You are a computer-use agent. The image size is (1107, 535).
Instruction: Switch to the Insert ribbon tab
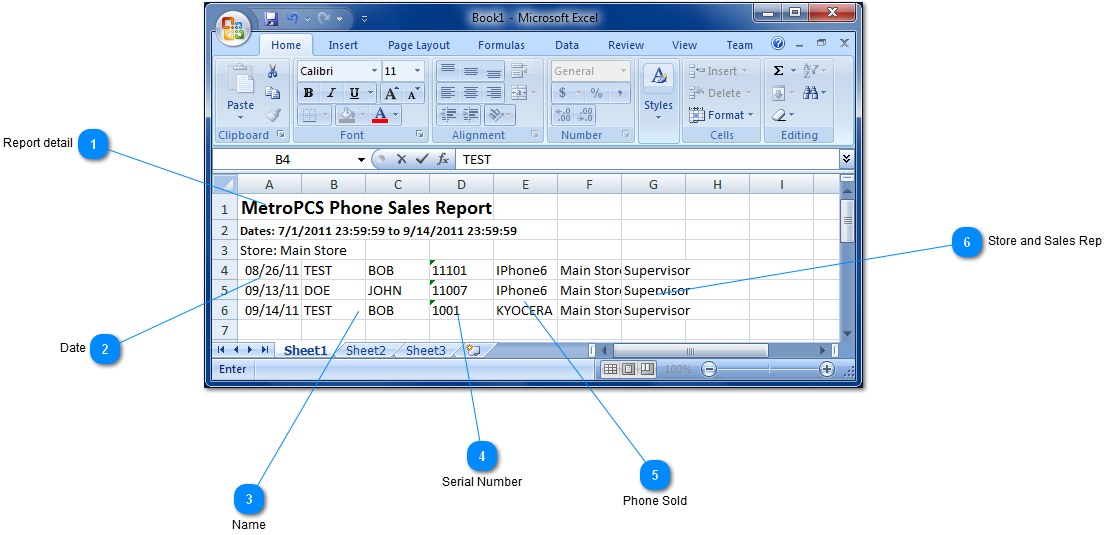[343, 45]
